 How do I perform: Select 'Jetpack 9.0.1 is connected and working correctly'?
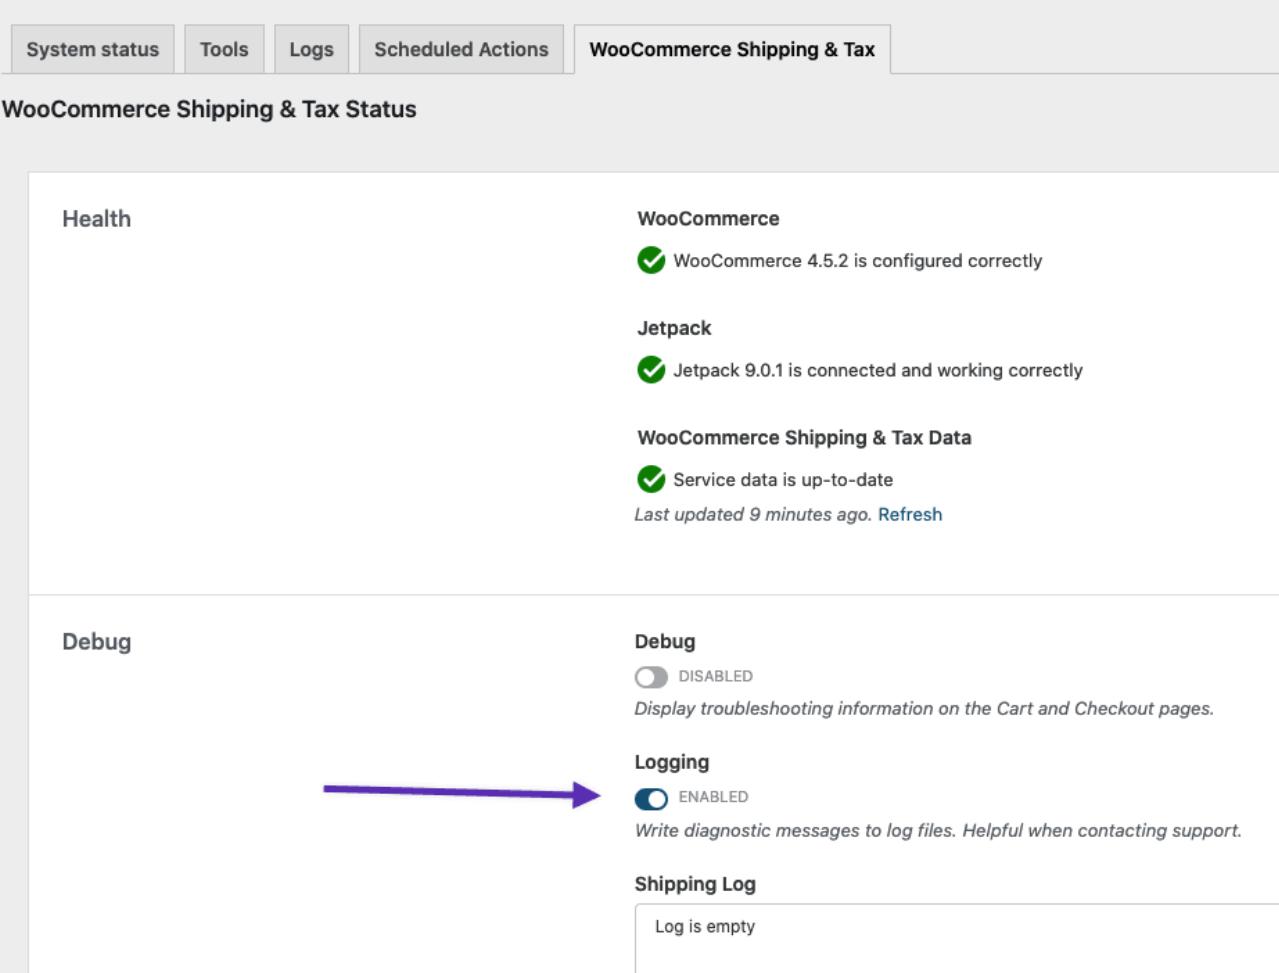(878, 370)
